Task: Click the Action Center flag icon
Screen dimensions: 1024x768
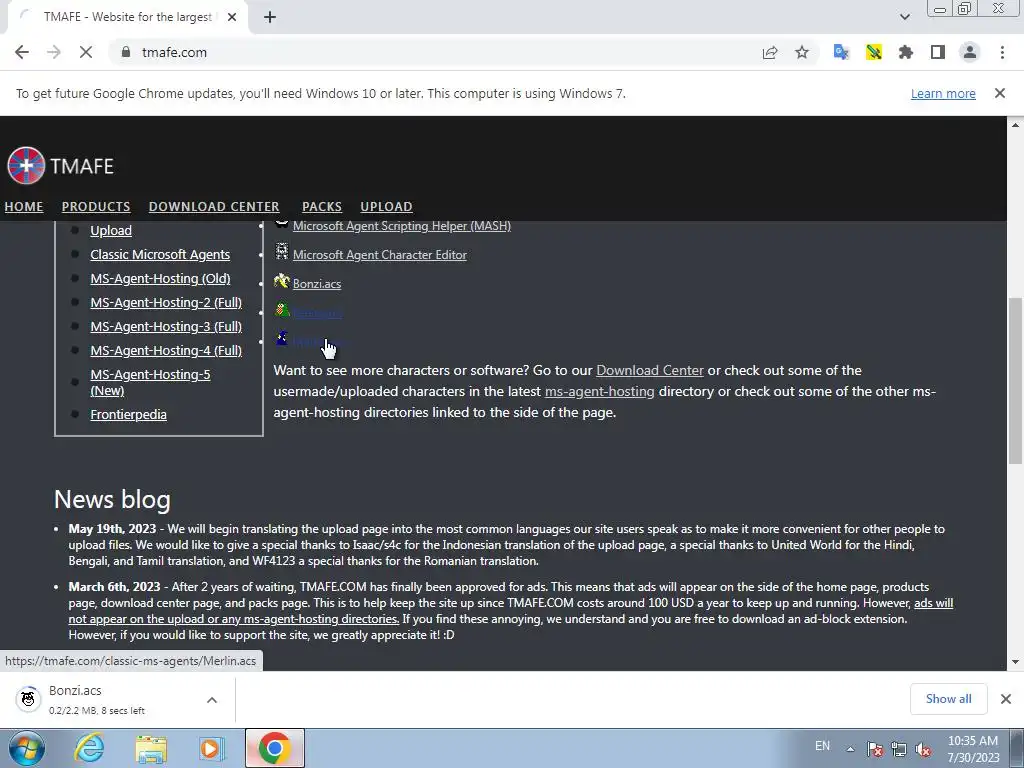Action: tap(875, 749)
